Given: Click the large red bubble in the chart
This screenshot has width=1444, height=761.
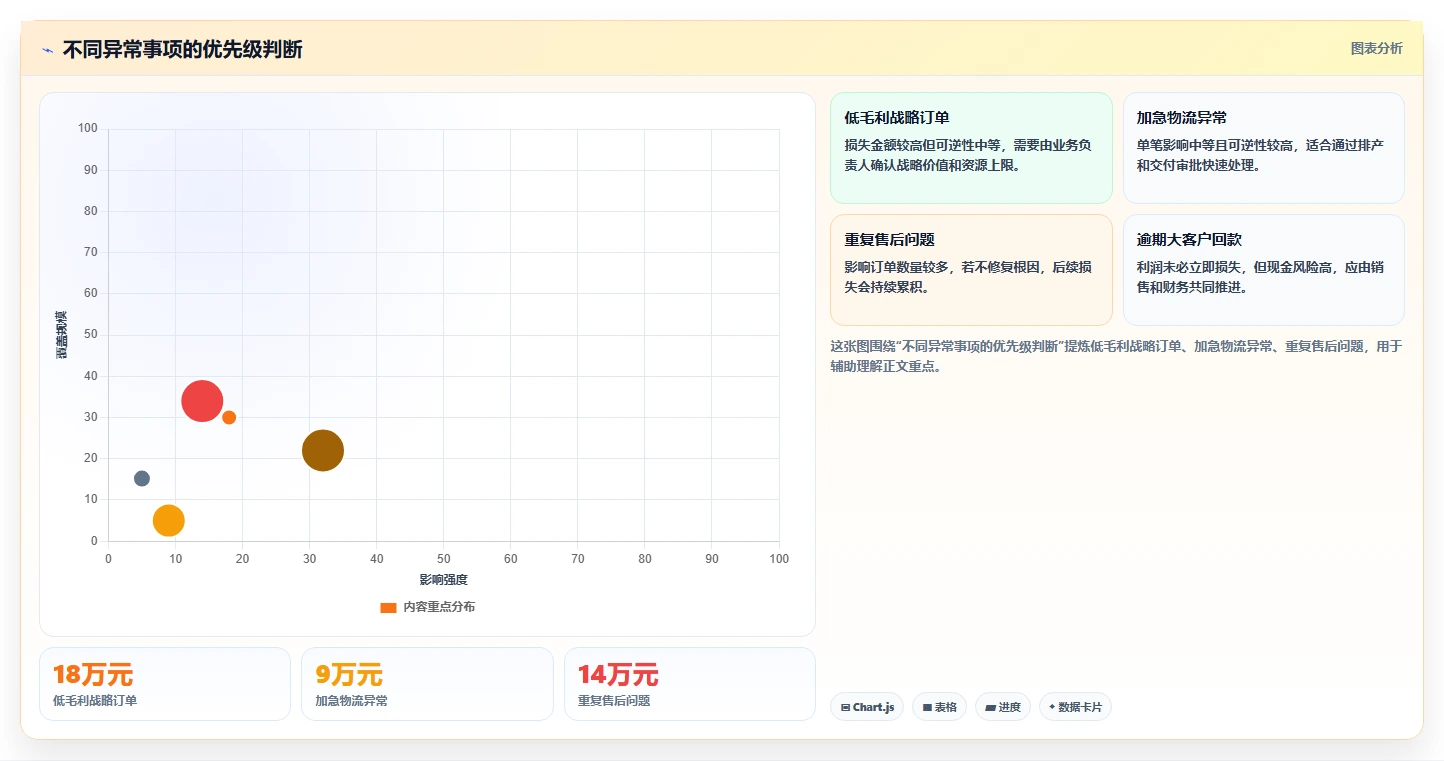Looking at the screenshot, I should point(202,401).
